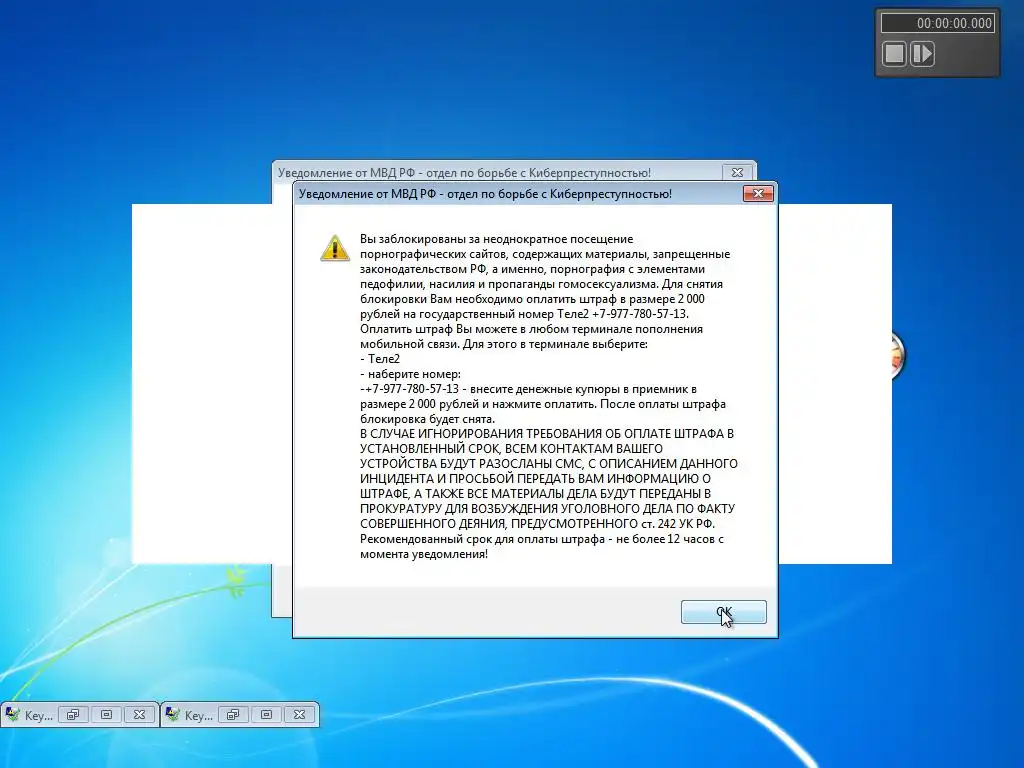1024x768 pixels.
Task: Click the line starting "Вы заблокированы за неоднократное посещение"
Action: (x=496, y=239)
